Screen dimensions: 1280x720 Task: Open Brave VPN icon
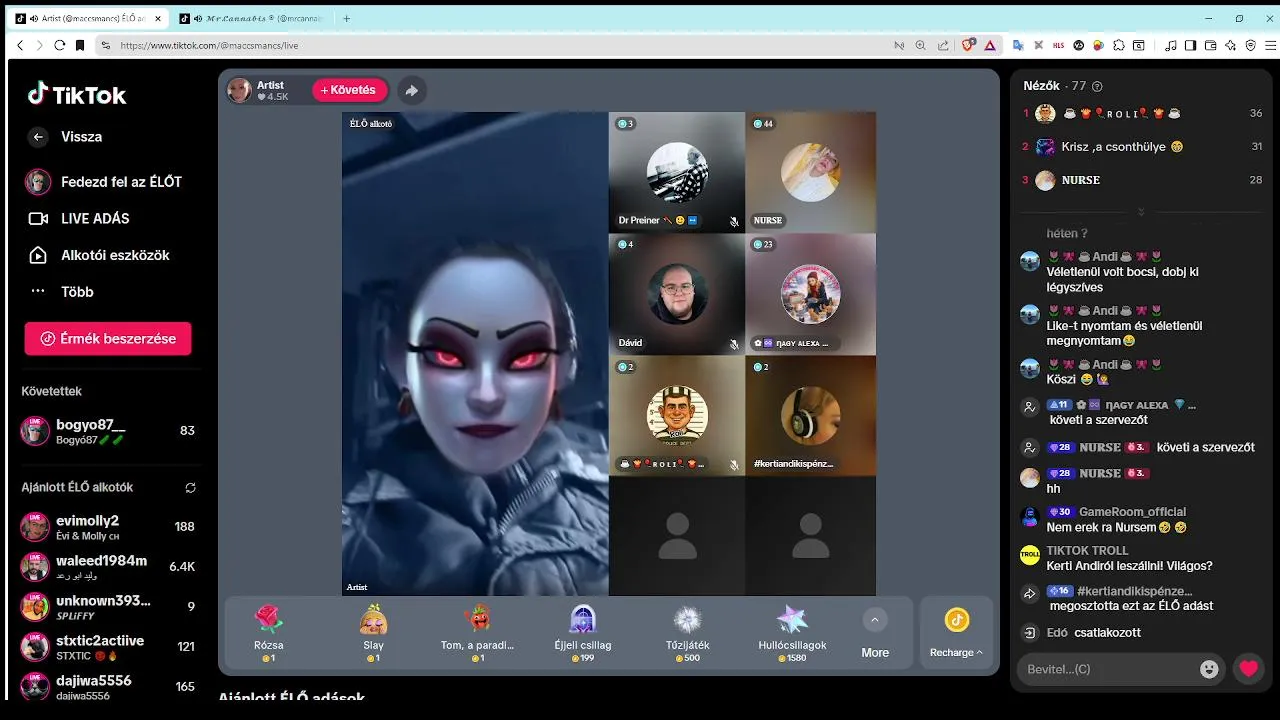point(1251,45)
